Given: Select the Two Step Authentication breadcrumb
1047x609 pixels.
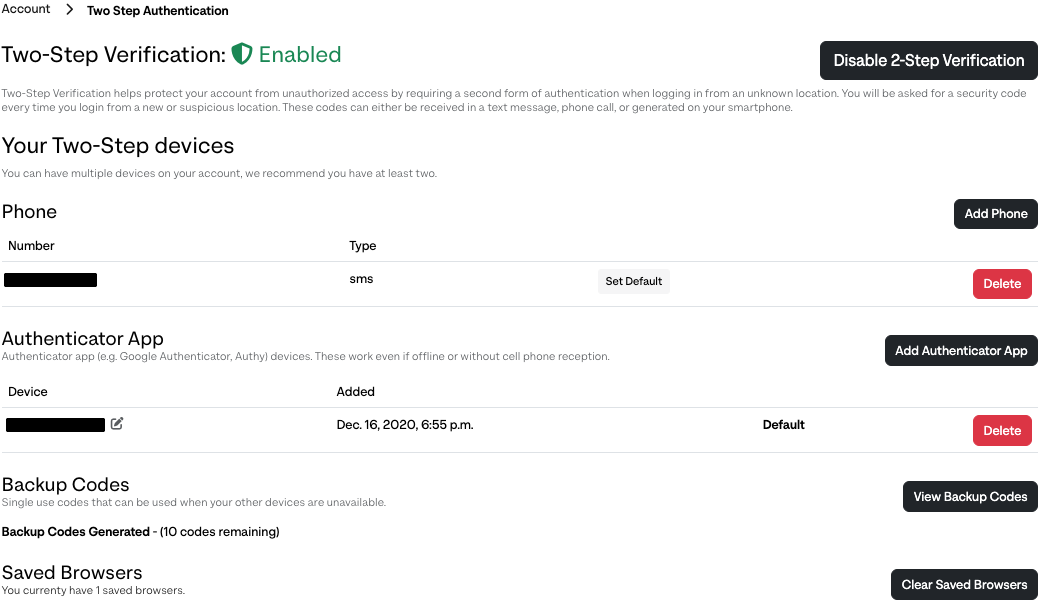Looking at the screenshot, I should pyautogui.click(x=158, y=11).
